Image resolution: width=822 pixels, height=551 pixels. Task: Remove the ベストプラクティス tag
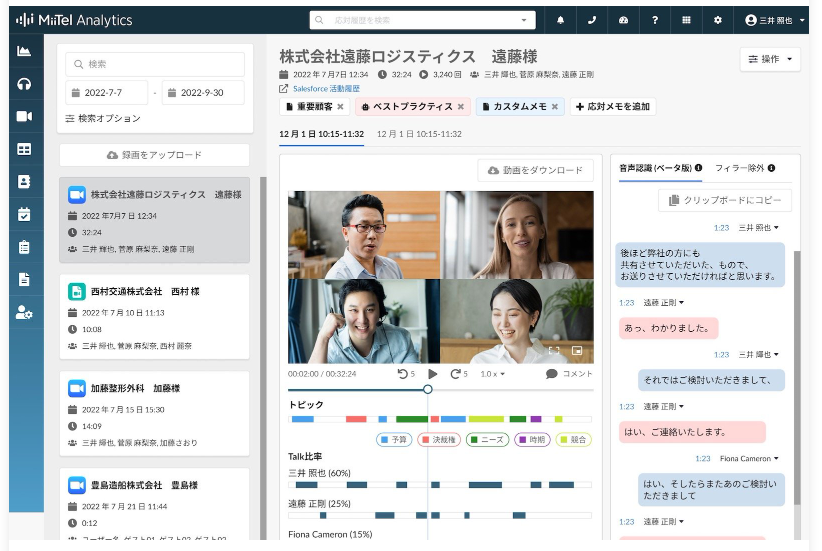461,106
